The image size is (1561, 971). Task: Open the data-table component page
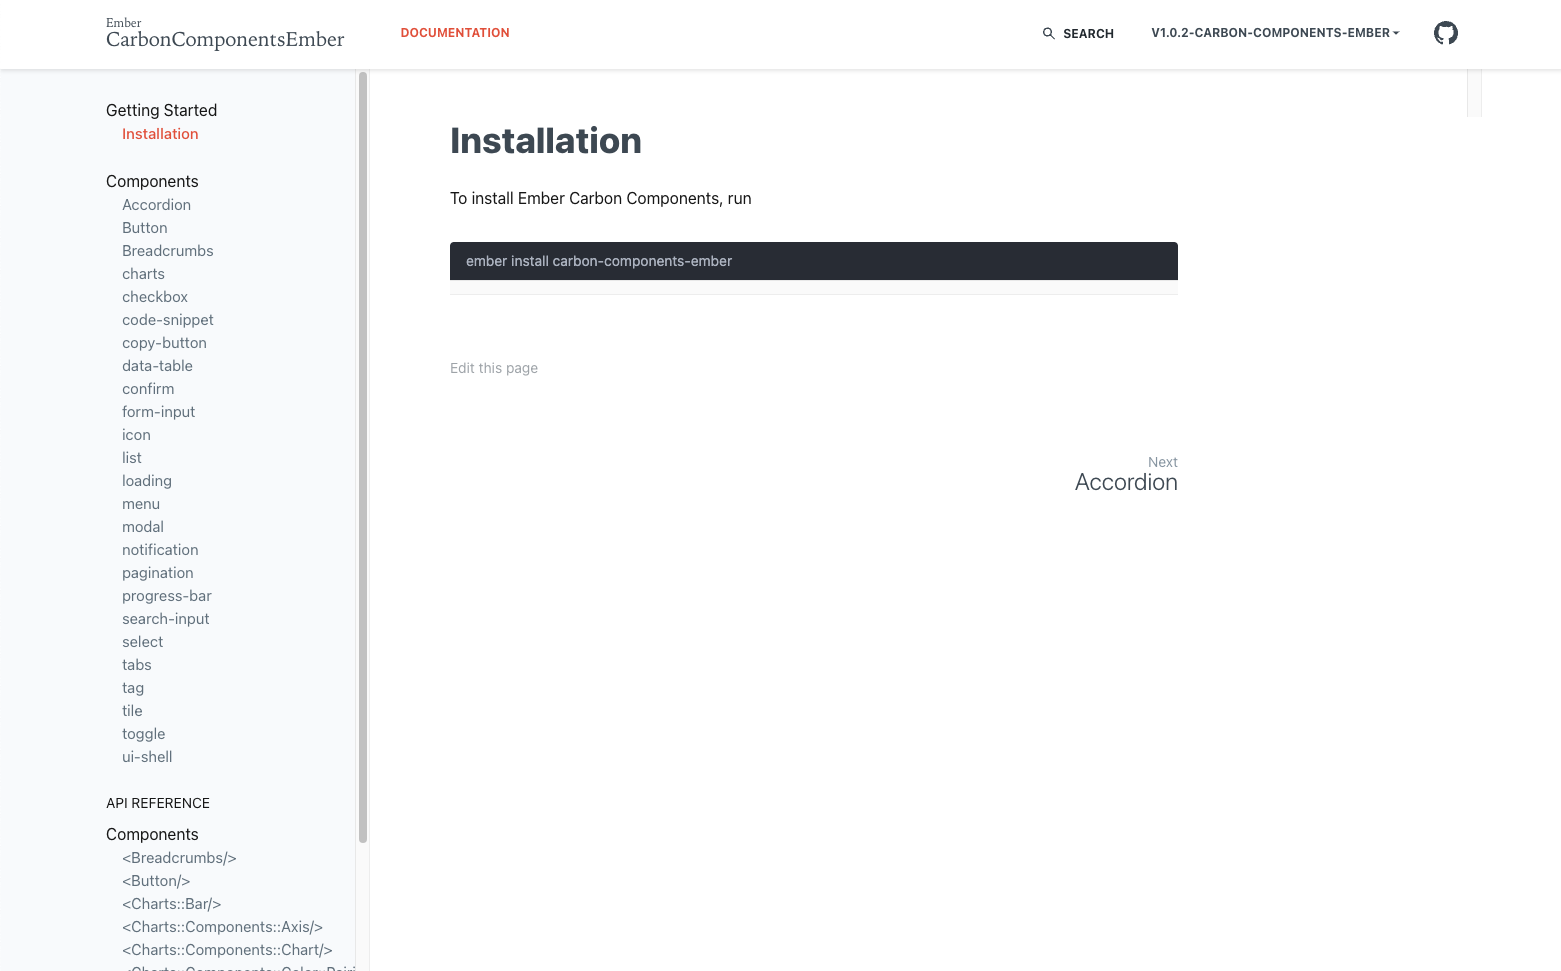pyautogui.click(x=157, y=365)
